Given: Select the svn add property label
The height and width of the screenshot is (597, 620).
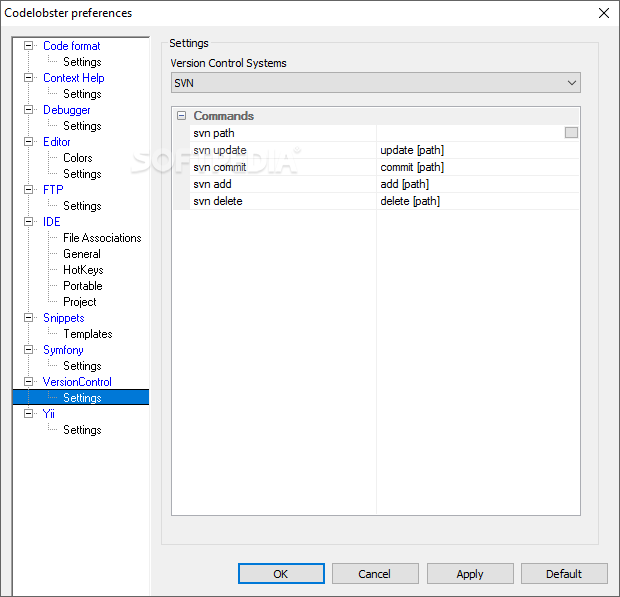Looking at the screenshot, I should coord(212,184).
